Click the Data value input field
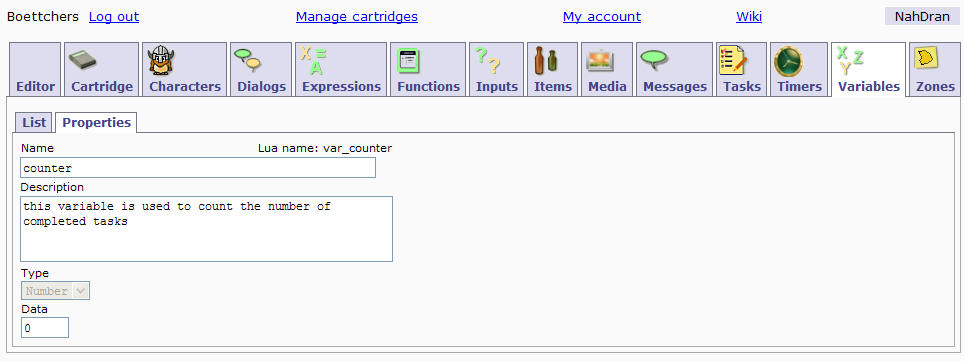 pyautogui.click(x=45, y=328)
